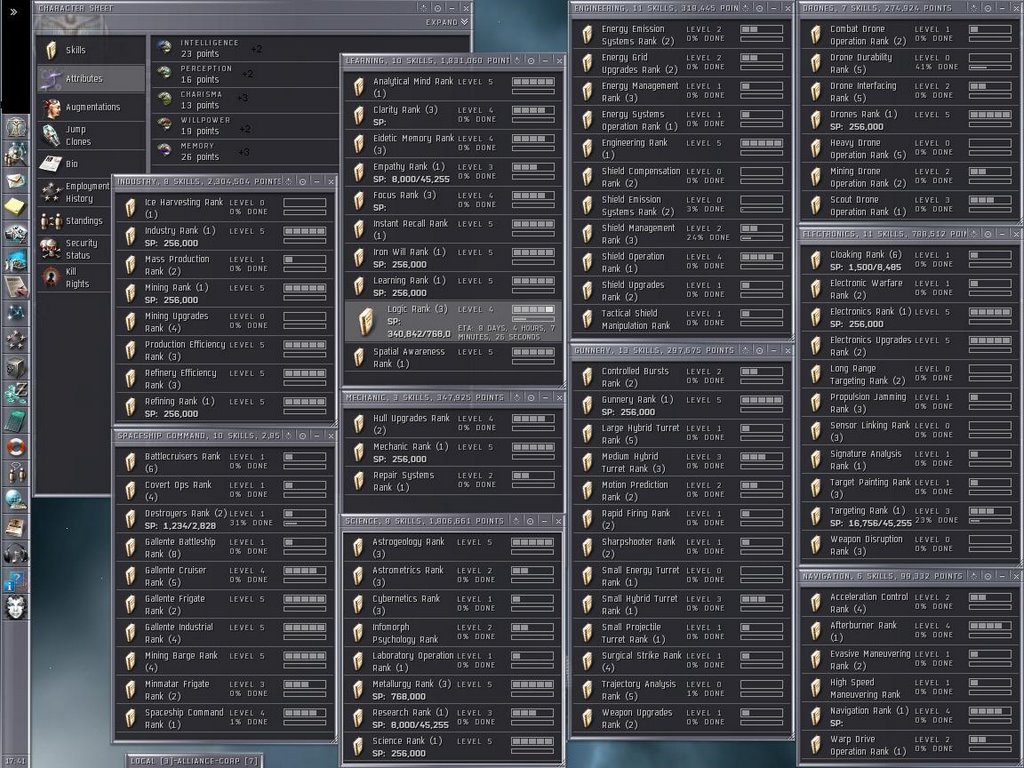Image resolution: width=1024 pixels, height=768 pixels.
Task: Open the wallet icon with the Z symbol
Action: pyautogui.click(x=15, y=394)
